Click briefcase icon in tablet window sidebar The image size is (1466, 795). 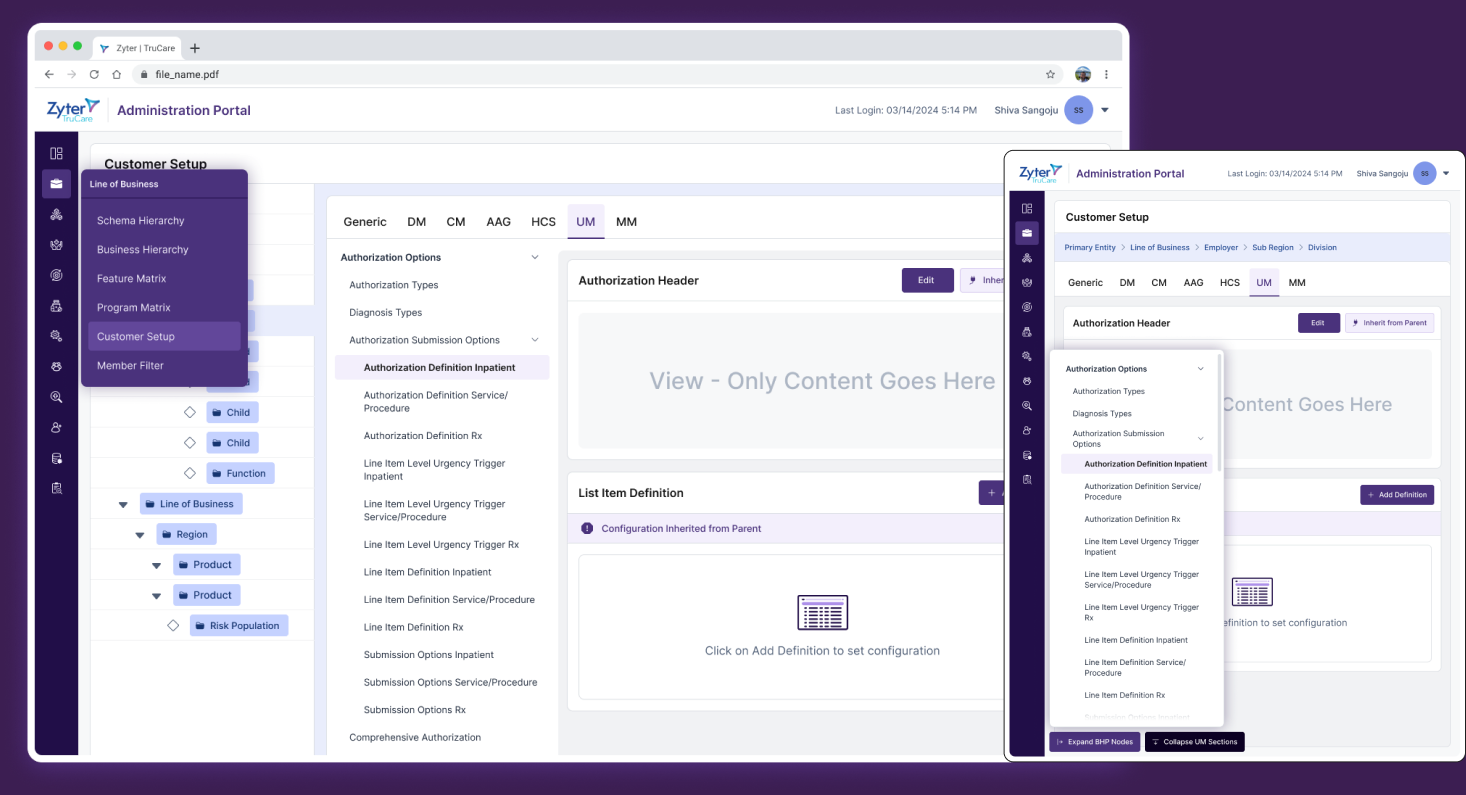click(1026, 233)
